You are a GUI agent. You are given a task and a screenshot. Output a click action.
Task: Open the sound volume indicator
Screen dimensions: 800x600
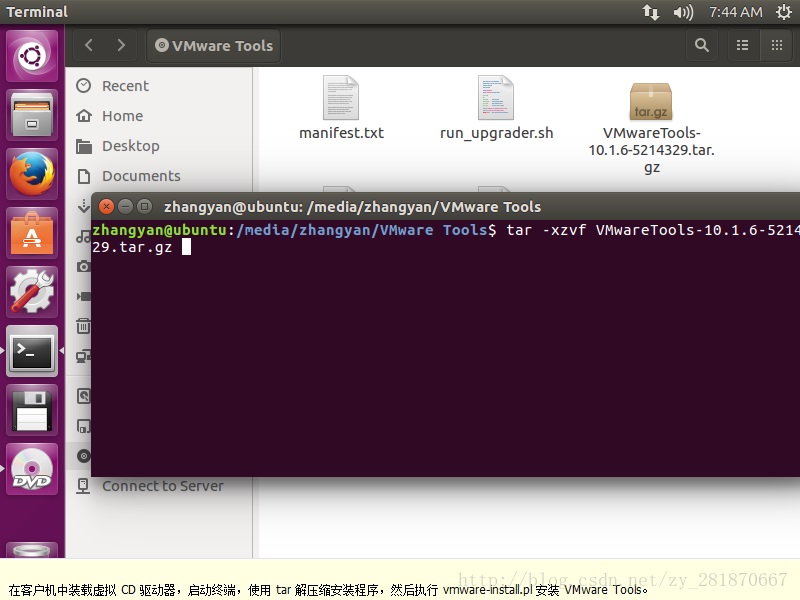(683, 12)
